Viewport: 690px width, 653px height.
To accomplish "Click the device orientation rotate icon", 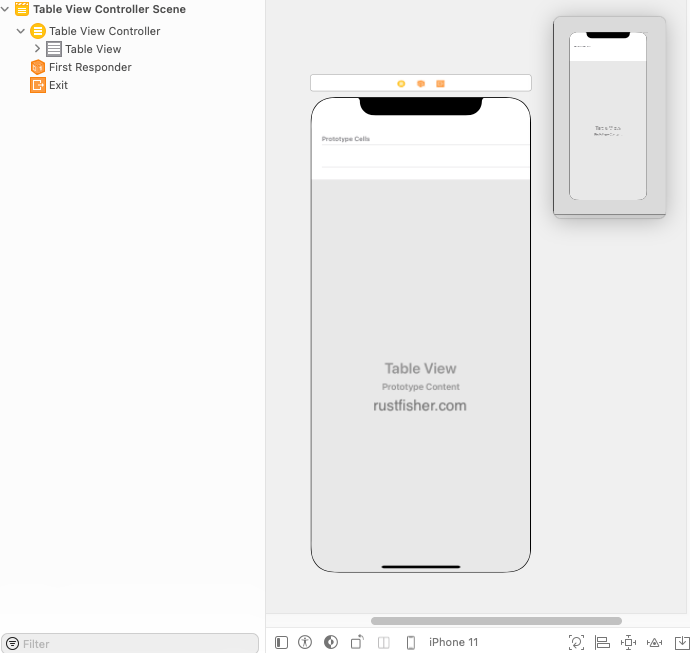I will click(357, 642).
